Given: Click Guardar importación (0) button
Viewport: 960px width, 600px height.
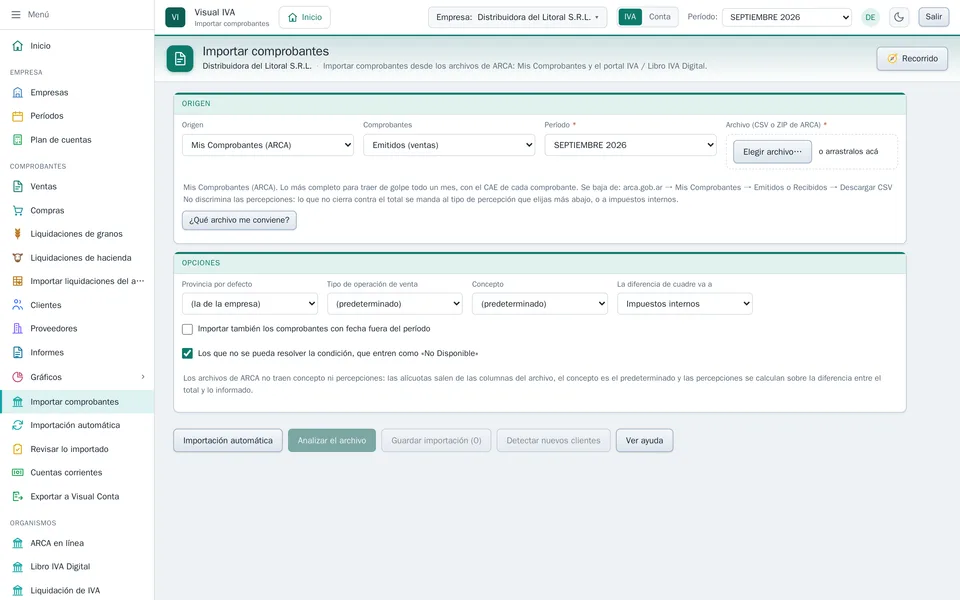Looking at the screenshot, I should (x=436, y=441).
